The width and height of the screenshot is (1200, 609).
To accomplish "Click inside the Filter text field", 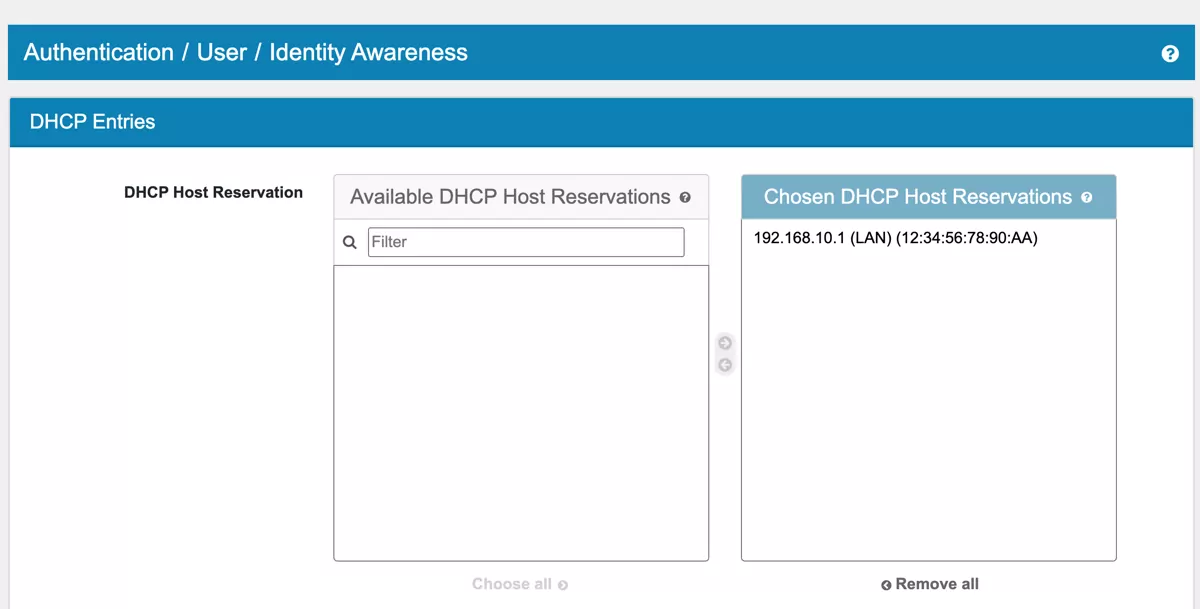I will [525, 242].
